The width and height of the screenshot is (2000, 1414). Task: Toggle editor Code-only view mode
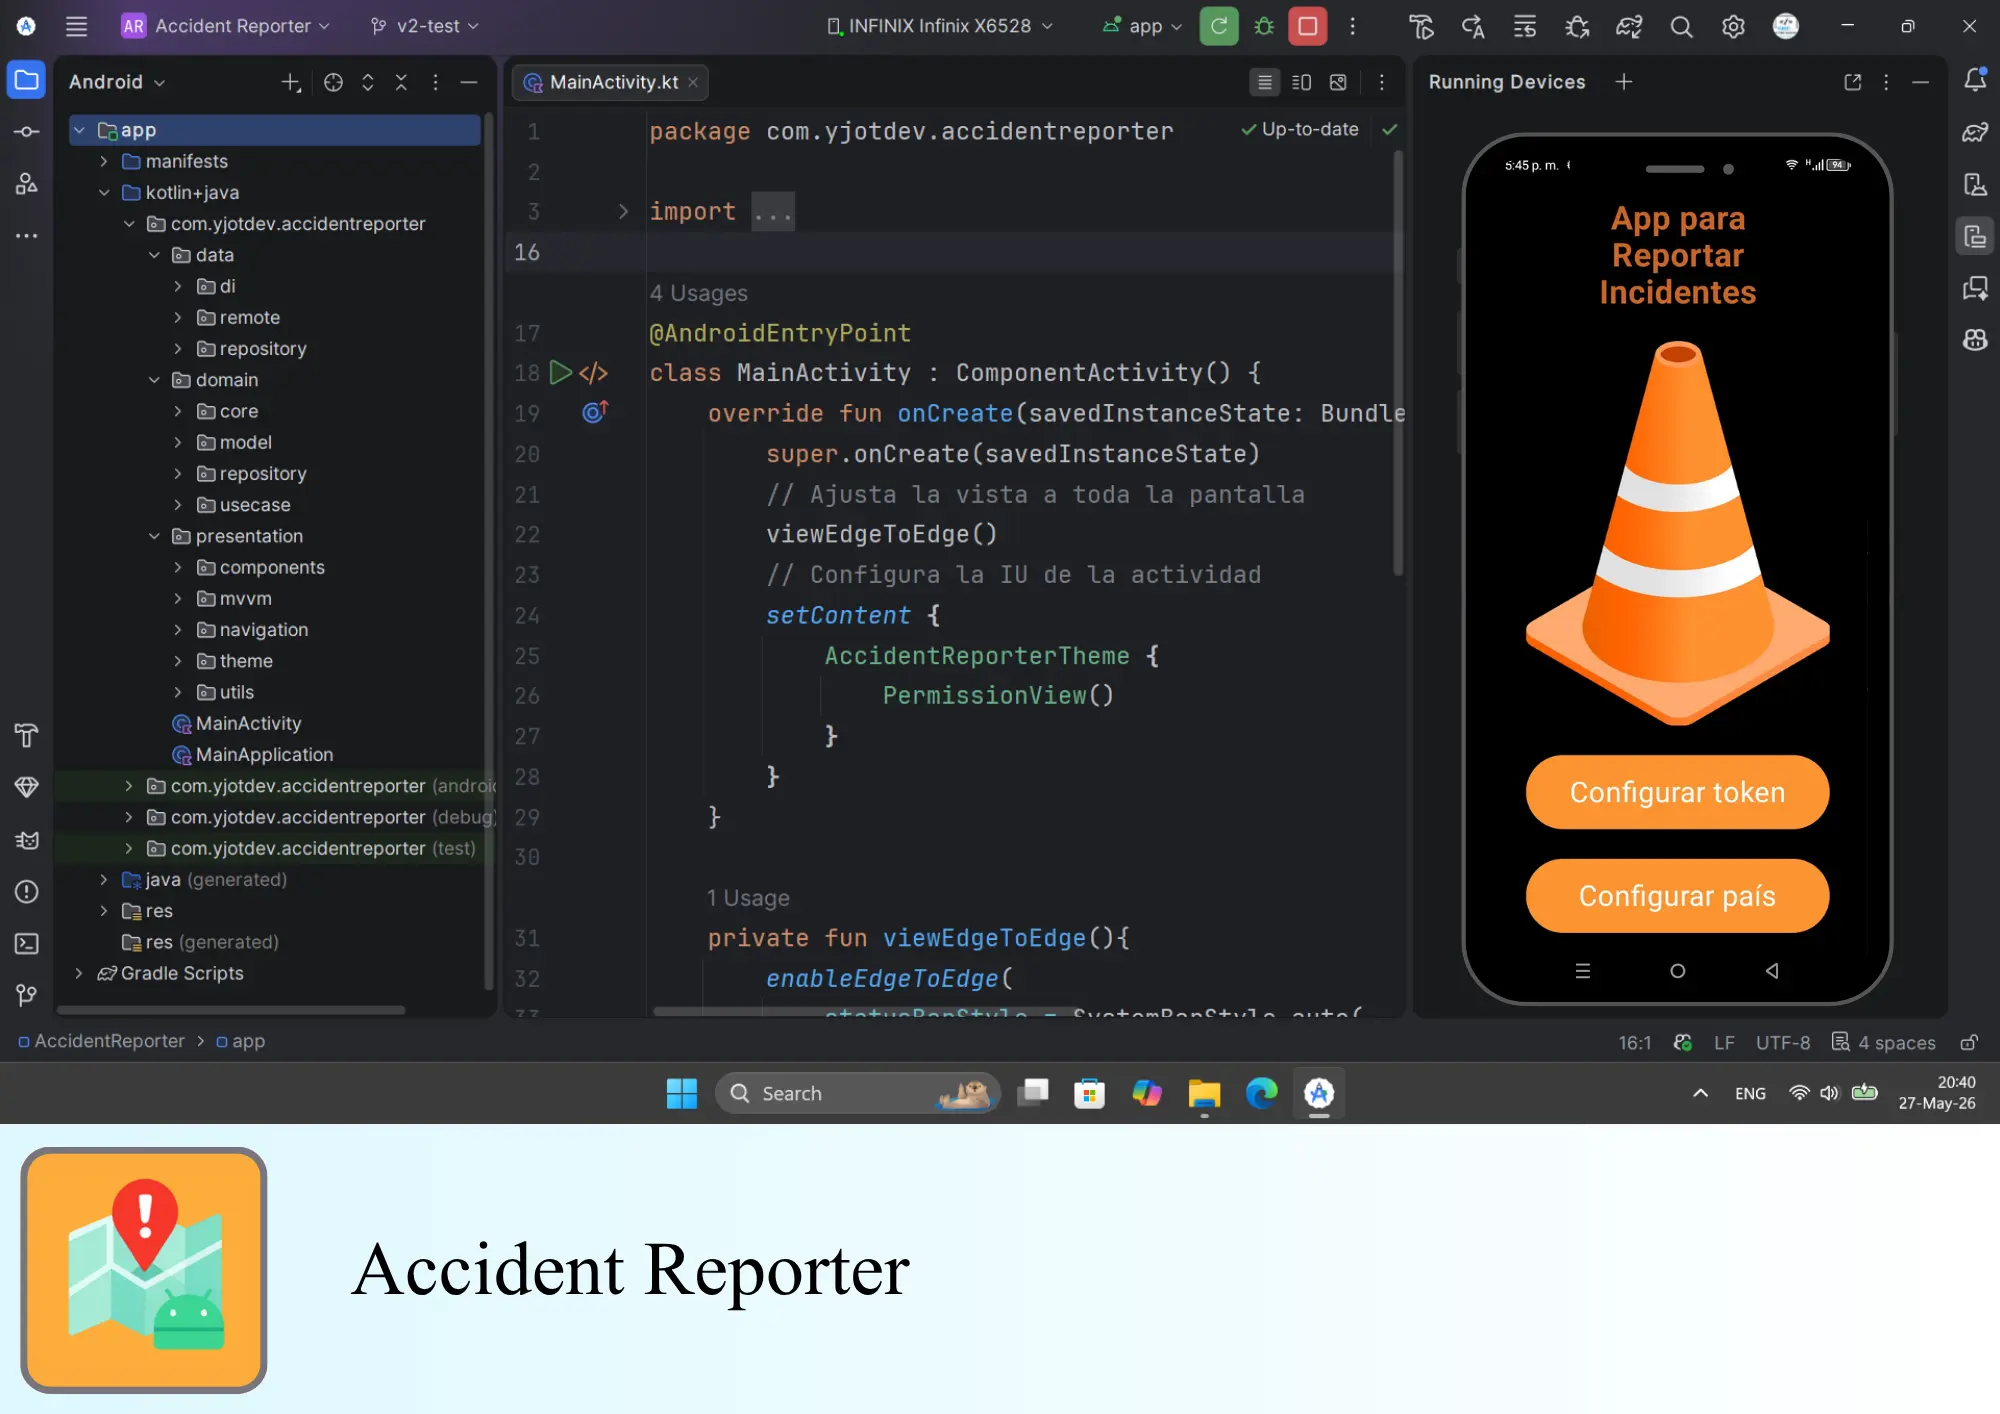pyautogui.click(x=1265, y=82)
